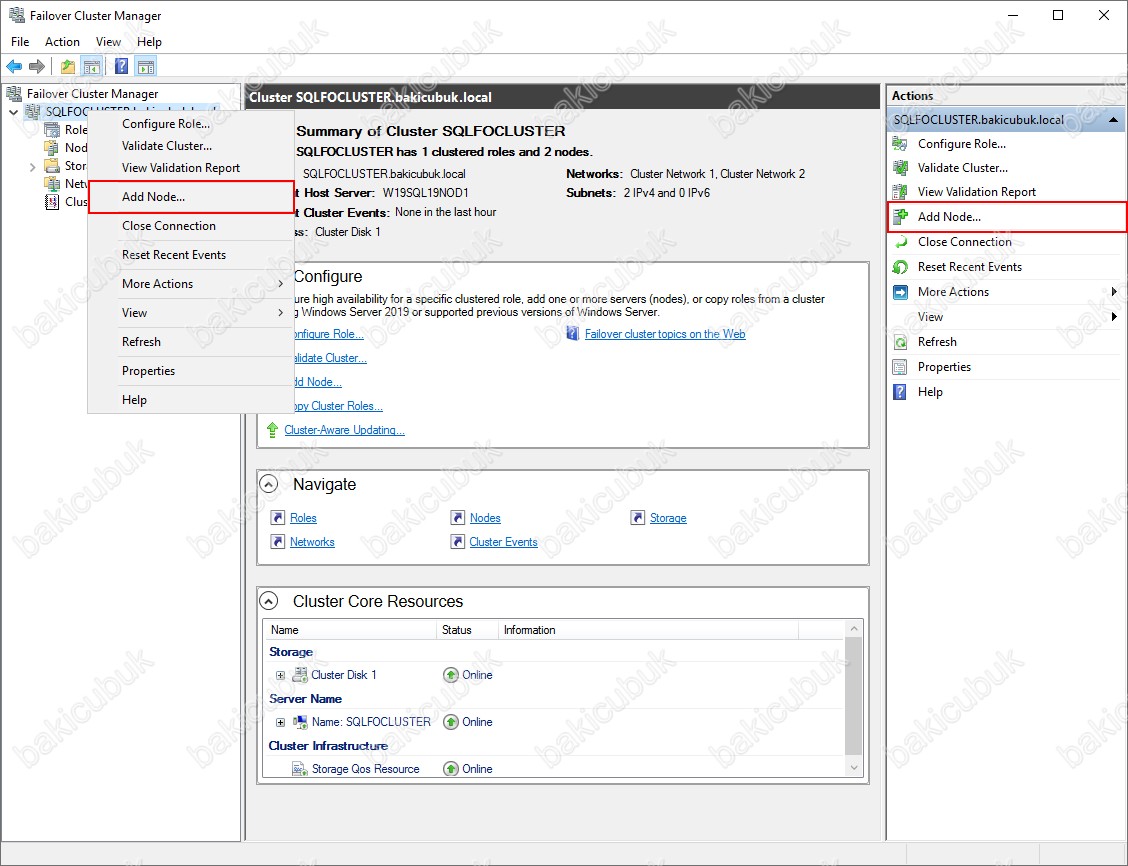Screen dimensions: 1128x866
Task: Open the More Actions submenu in the context menu
Action: click(191, 284)
